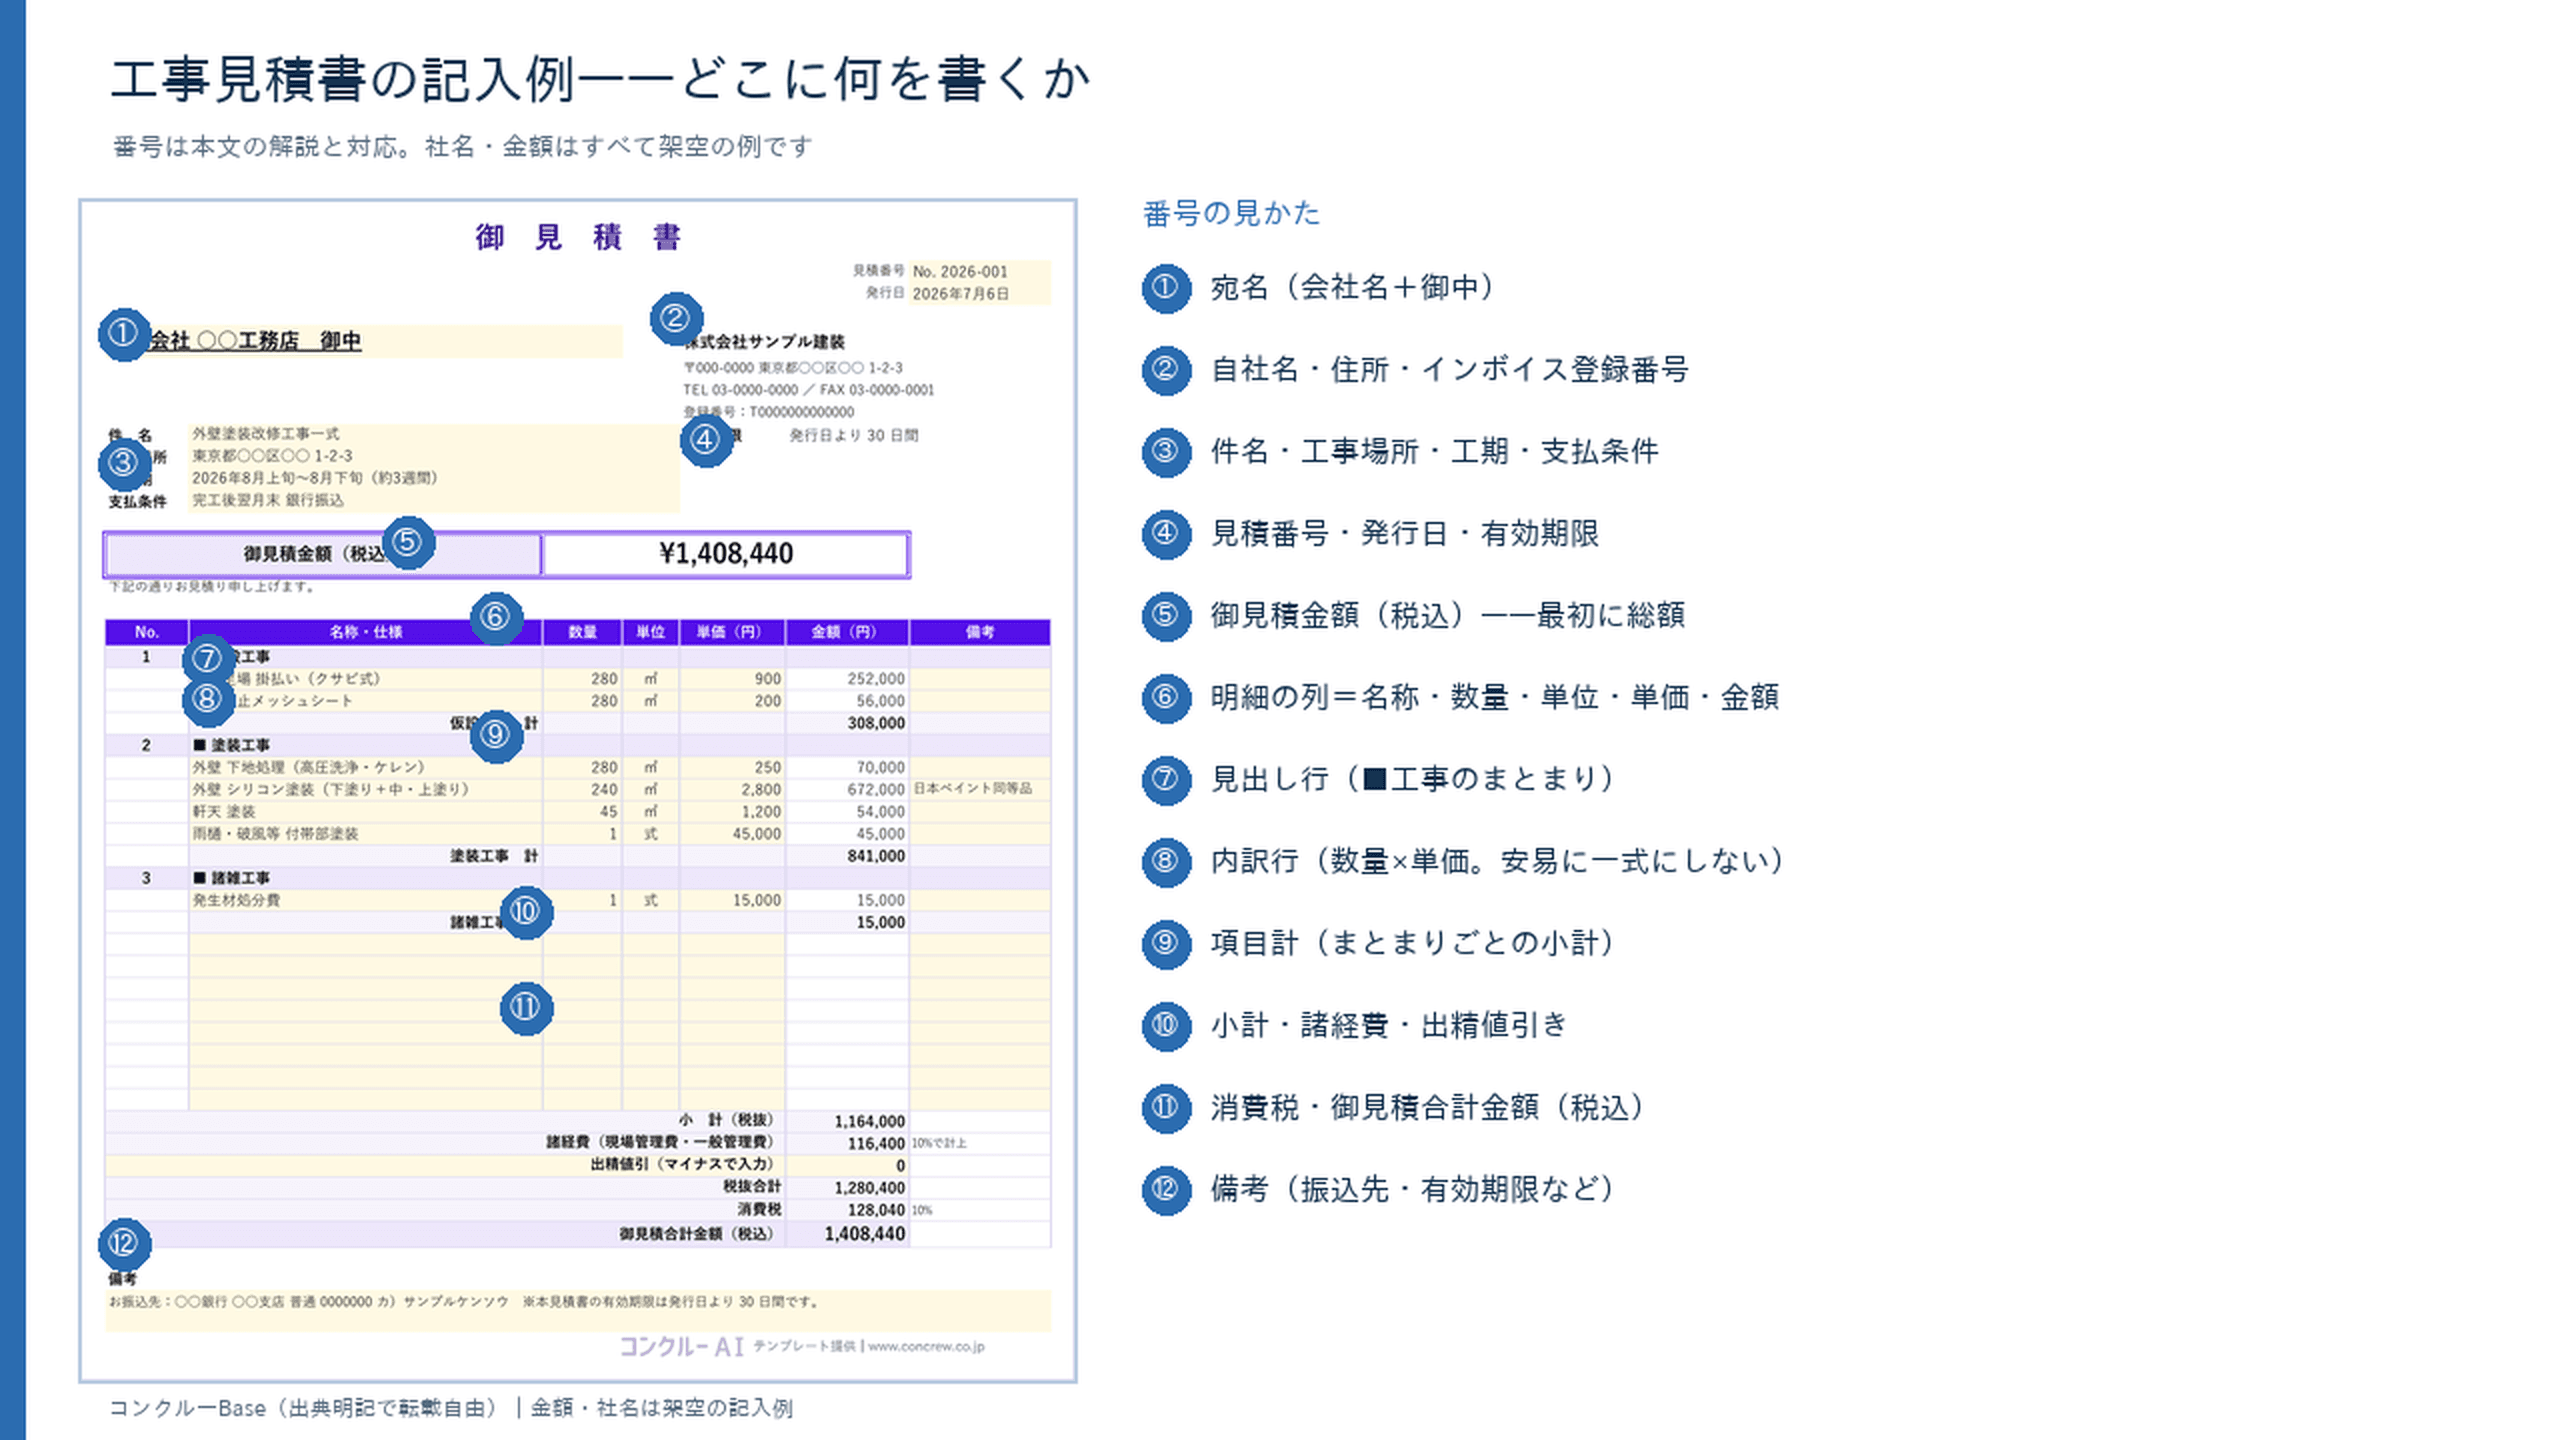
Task: Click the ① circle in the legend list
Action: pyautogui.click(x=1166, y=288)
